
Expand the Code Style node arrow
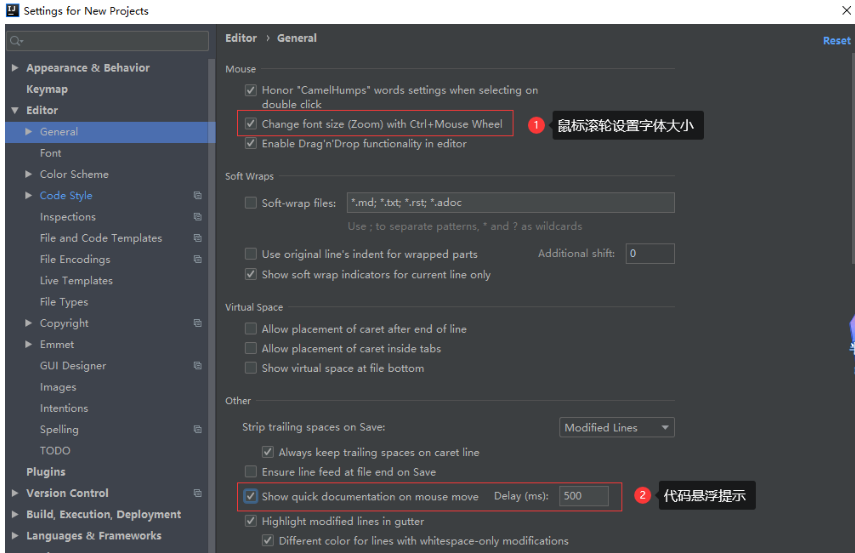[28, 195]
